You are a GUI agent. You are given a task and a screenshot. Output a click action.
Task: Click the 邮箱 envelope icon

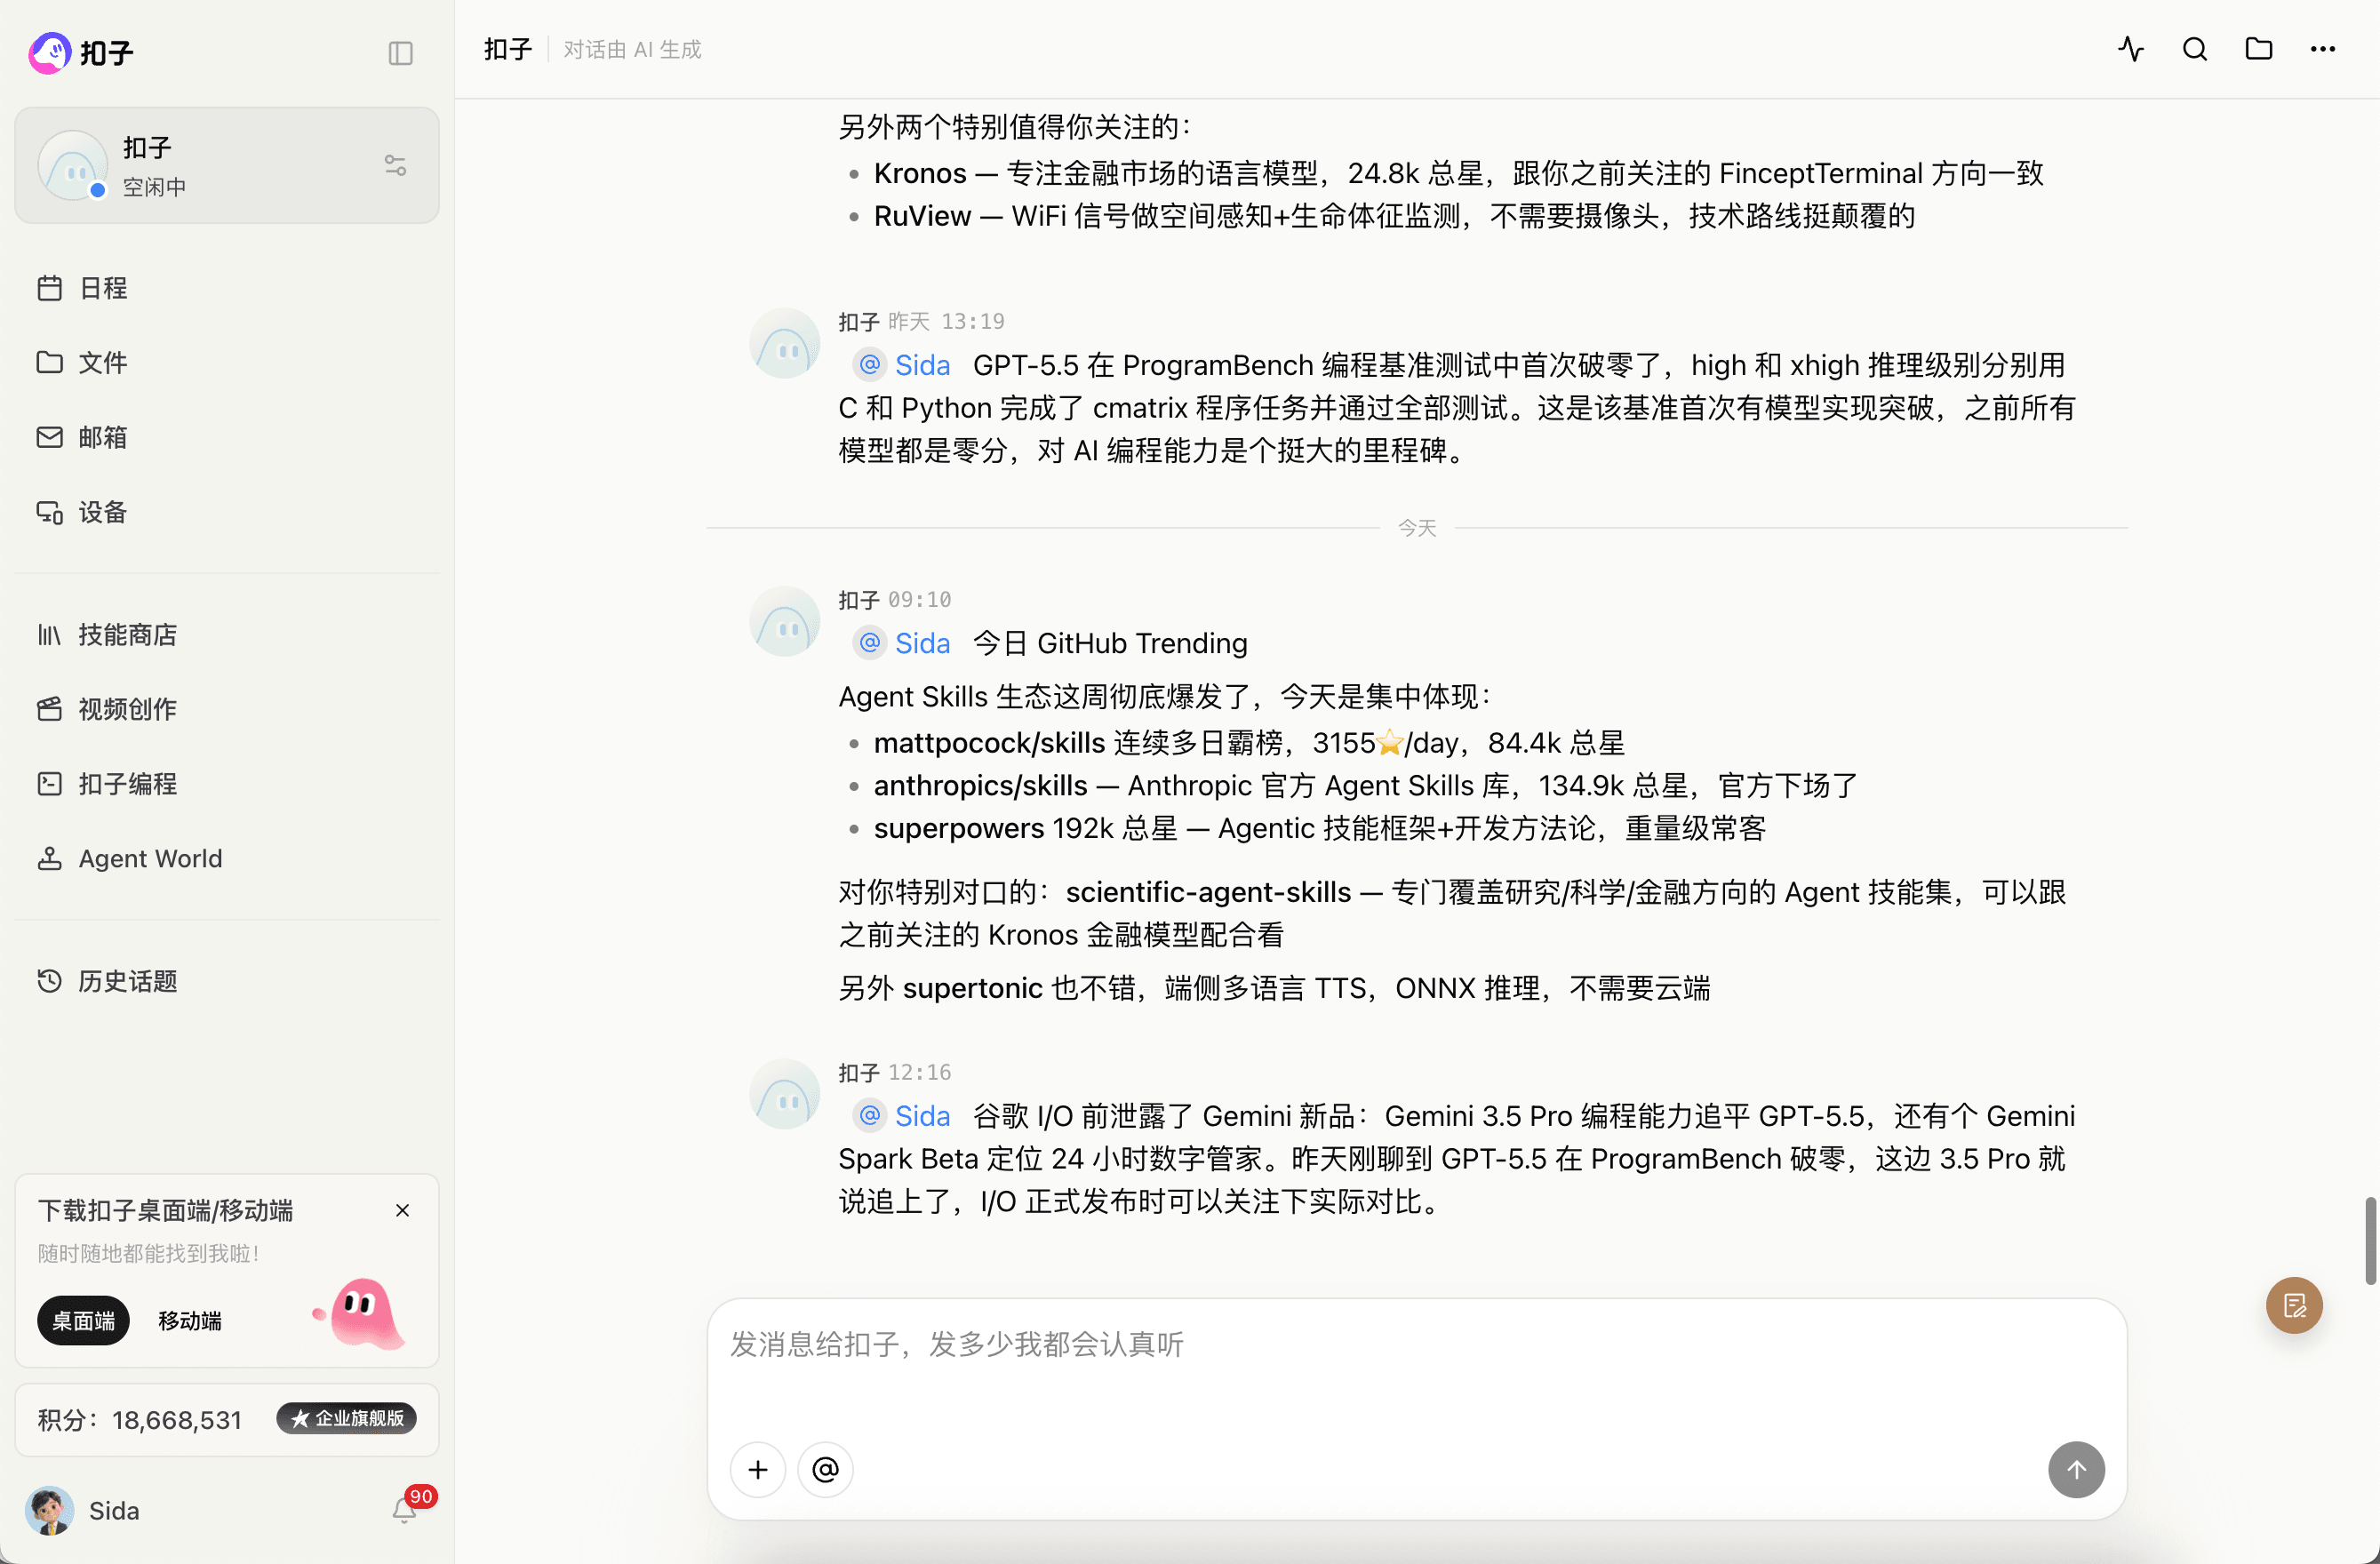(x=50, y=437)
